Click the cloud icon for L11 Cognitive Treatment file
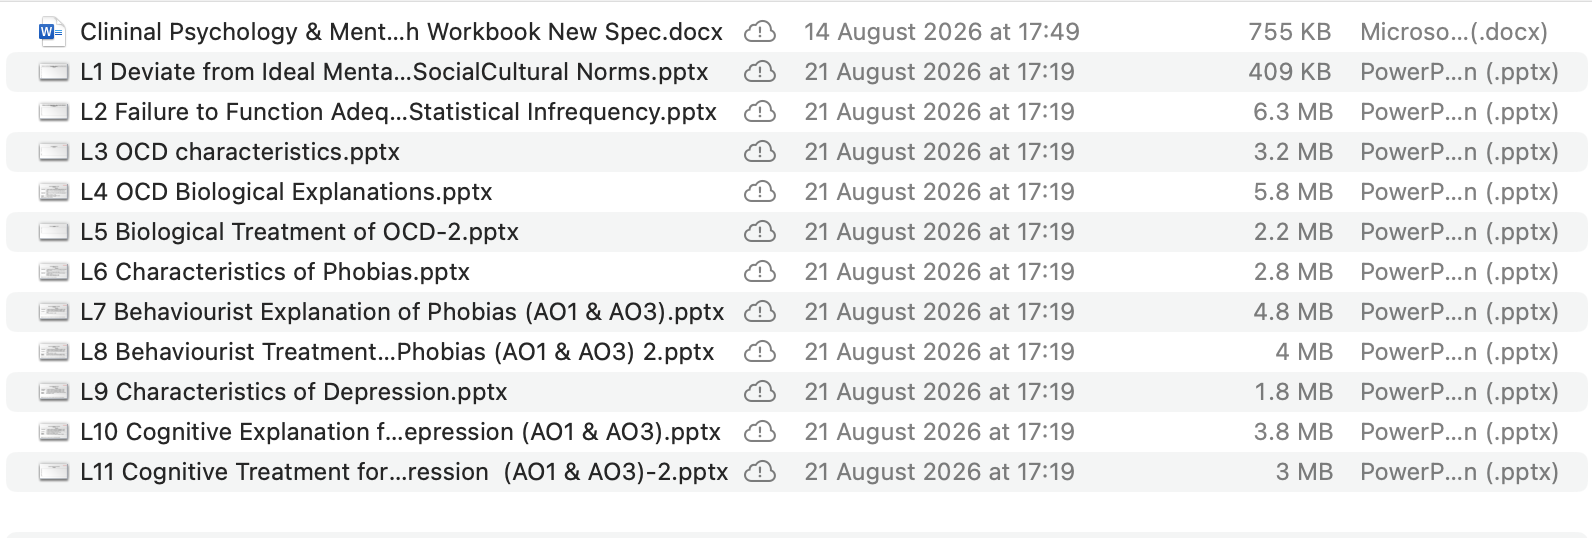The image size is (1592, 538). pos(760,472)
